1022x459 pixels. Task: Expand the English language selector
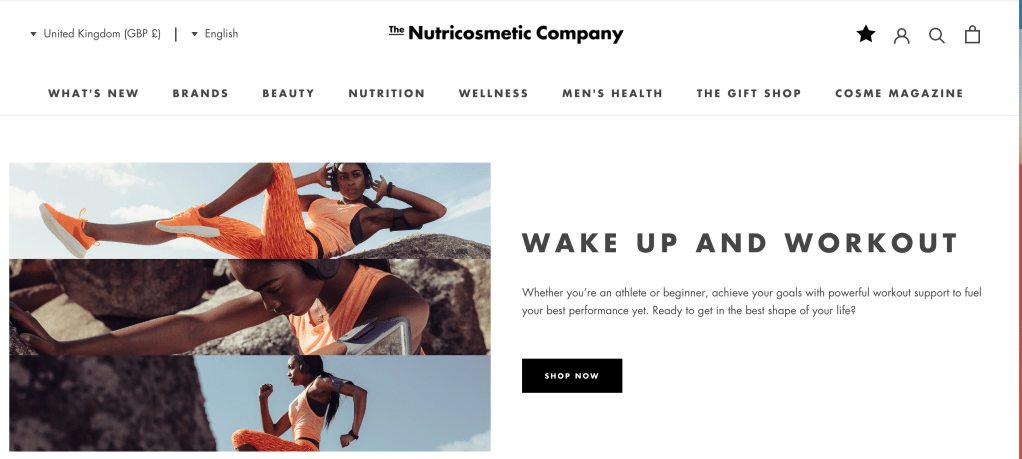click(214, 34)
